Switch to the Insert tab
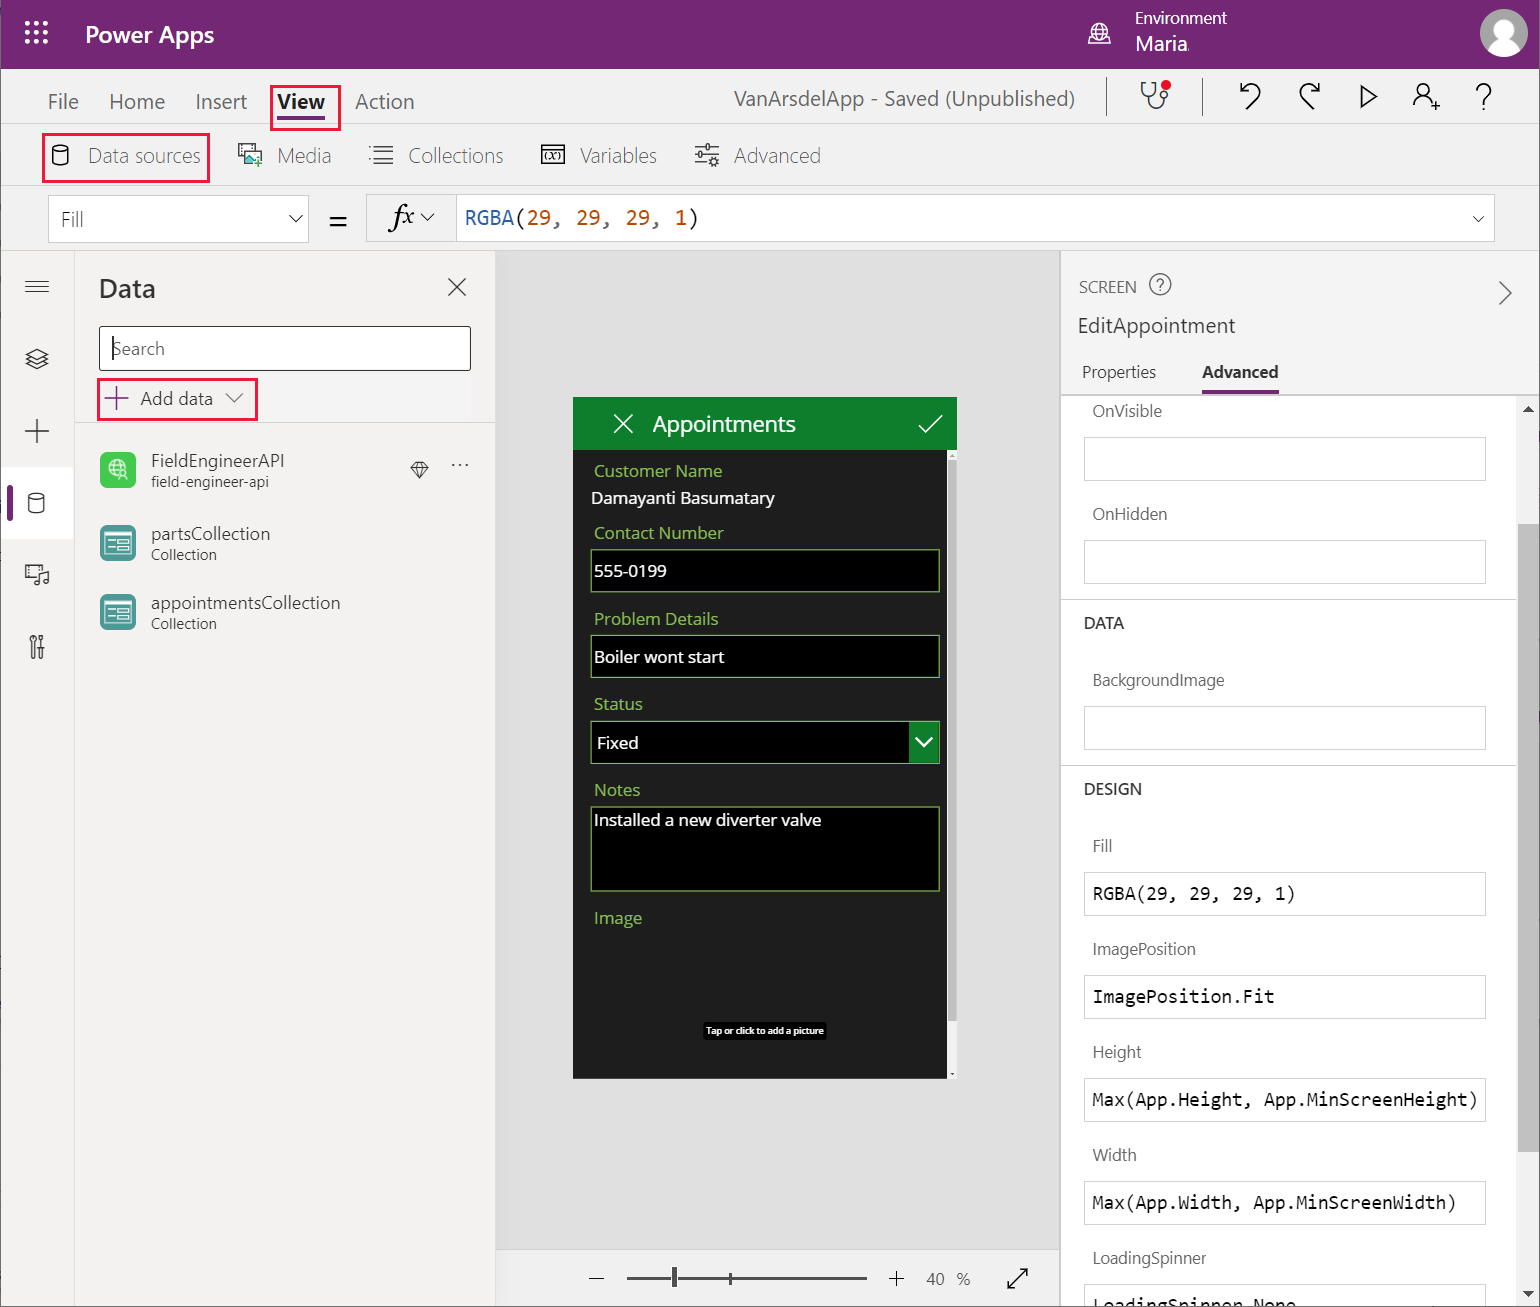The image size is (1540, 1307). click(221, 101)
